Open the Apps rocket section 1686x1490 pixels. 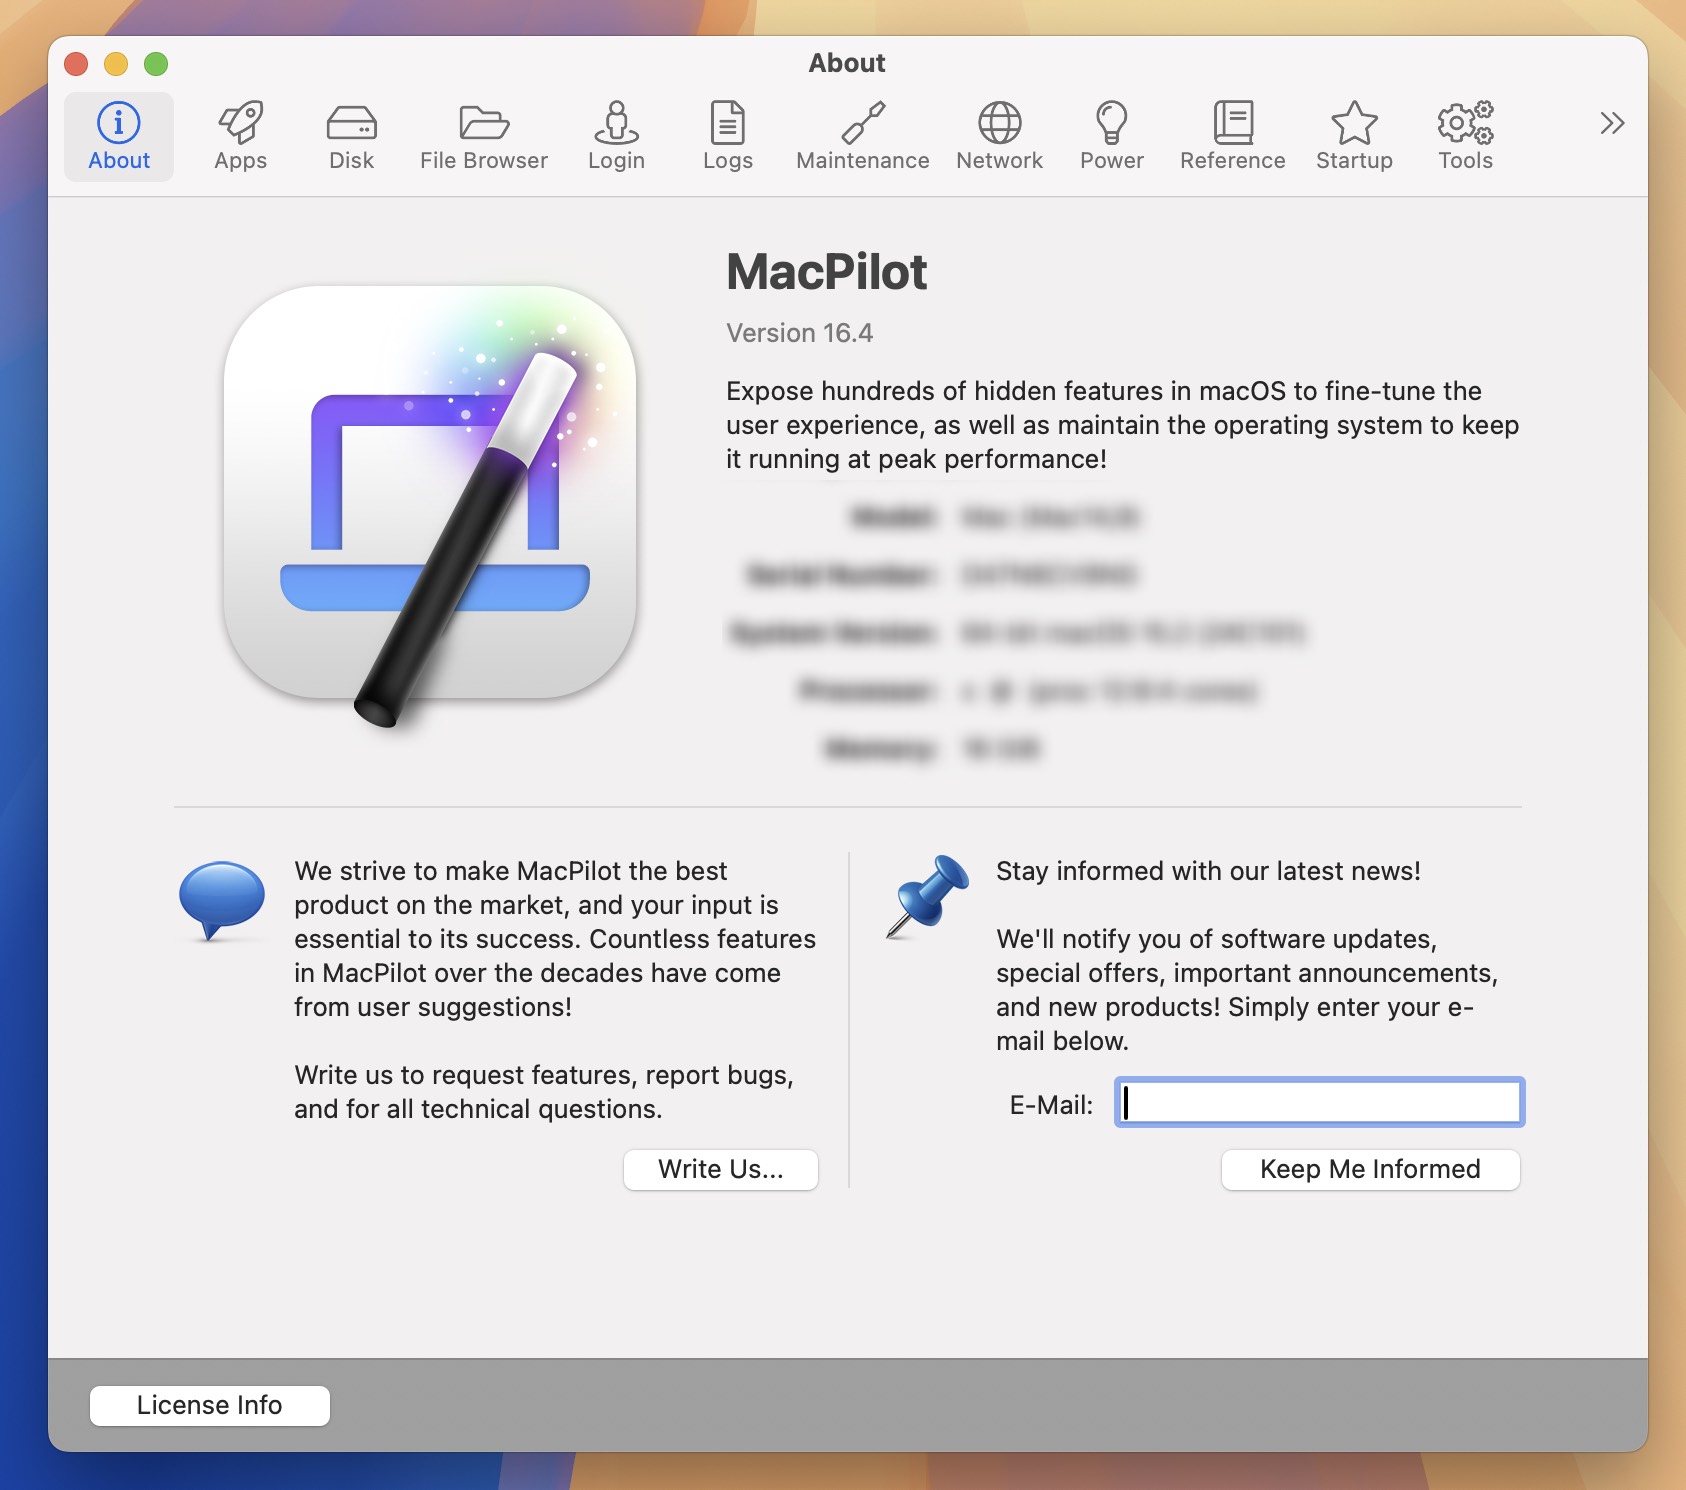pyautogui.click(x=241, y=137)
